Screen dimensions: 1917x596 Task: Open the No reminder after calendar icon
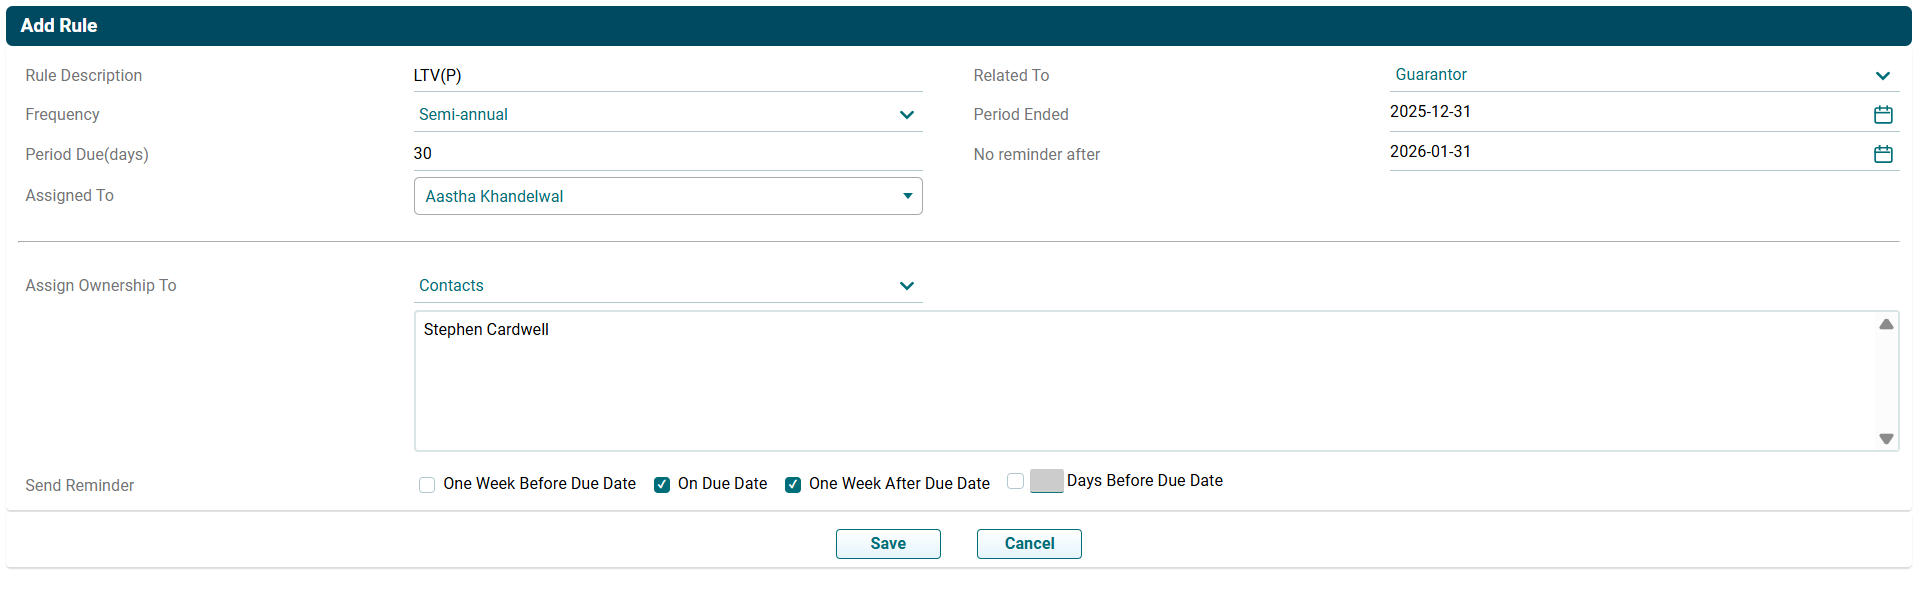point(1882,154)
